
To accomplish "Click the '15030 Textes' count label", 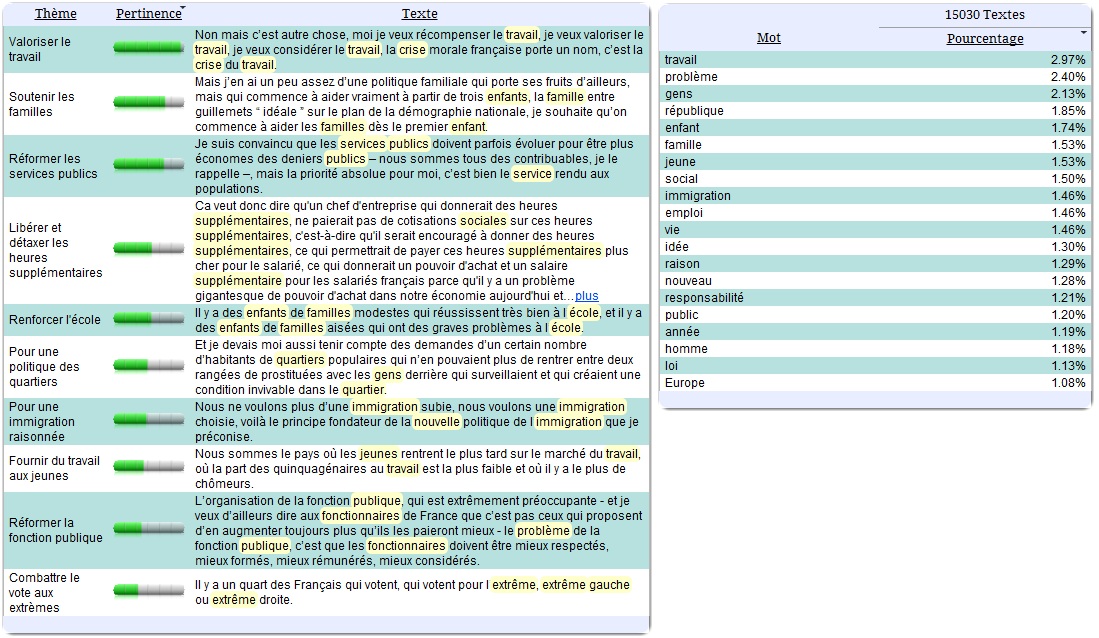I will (x=984, y=15).
